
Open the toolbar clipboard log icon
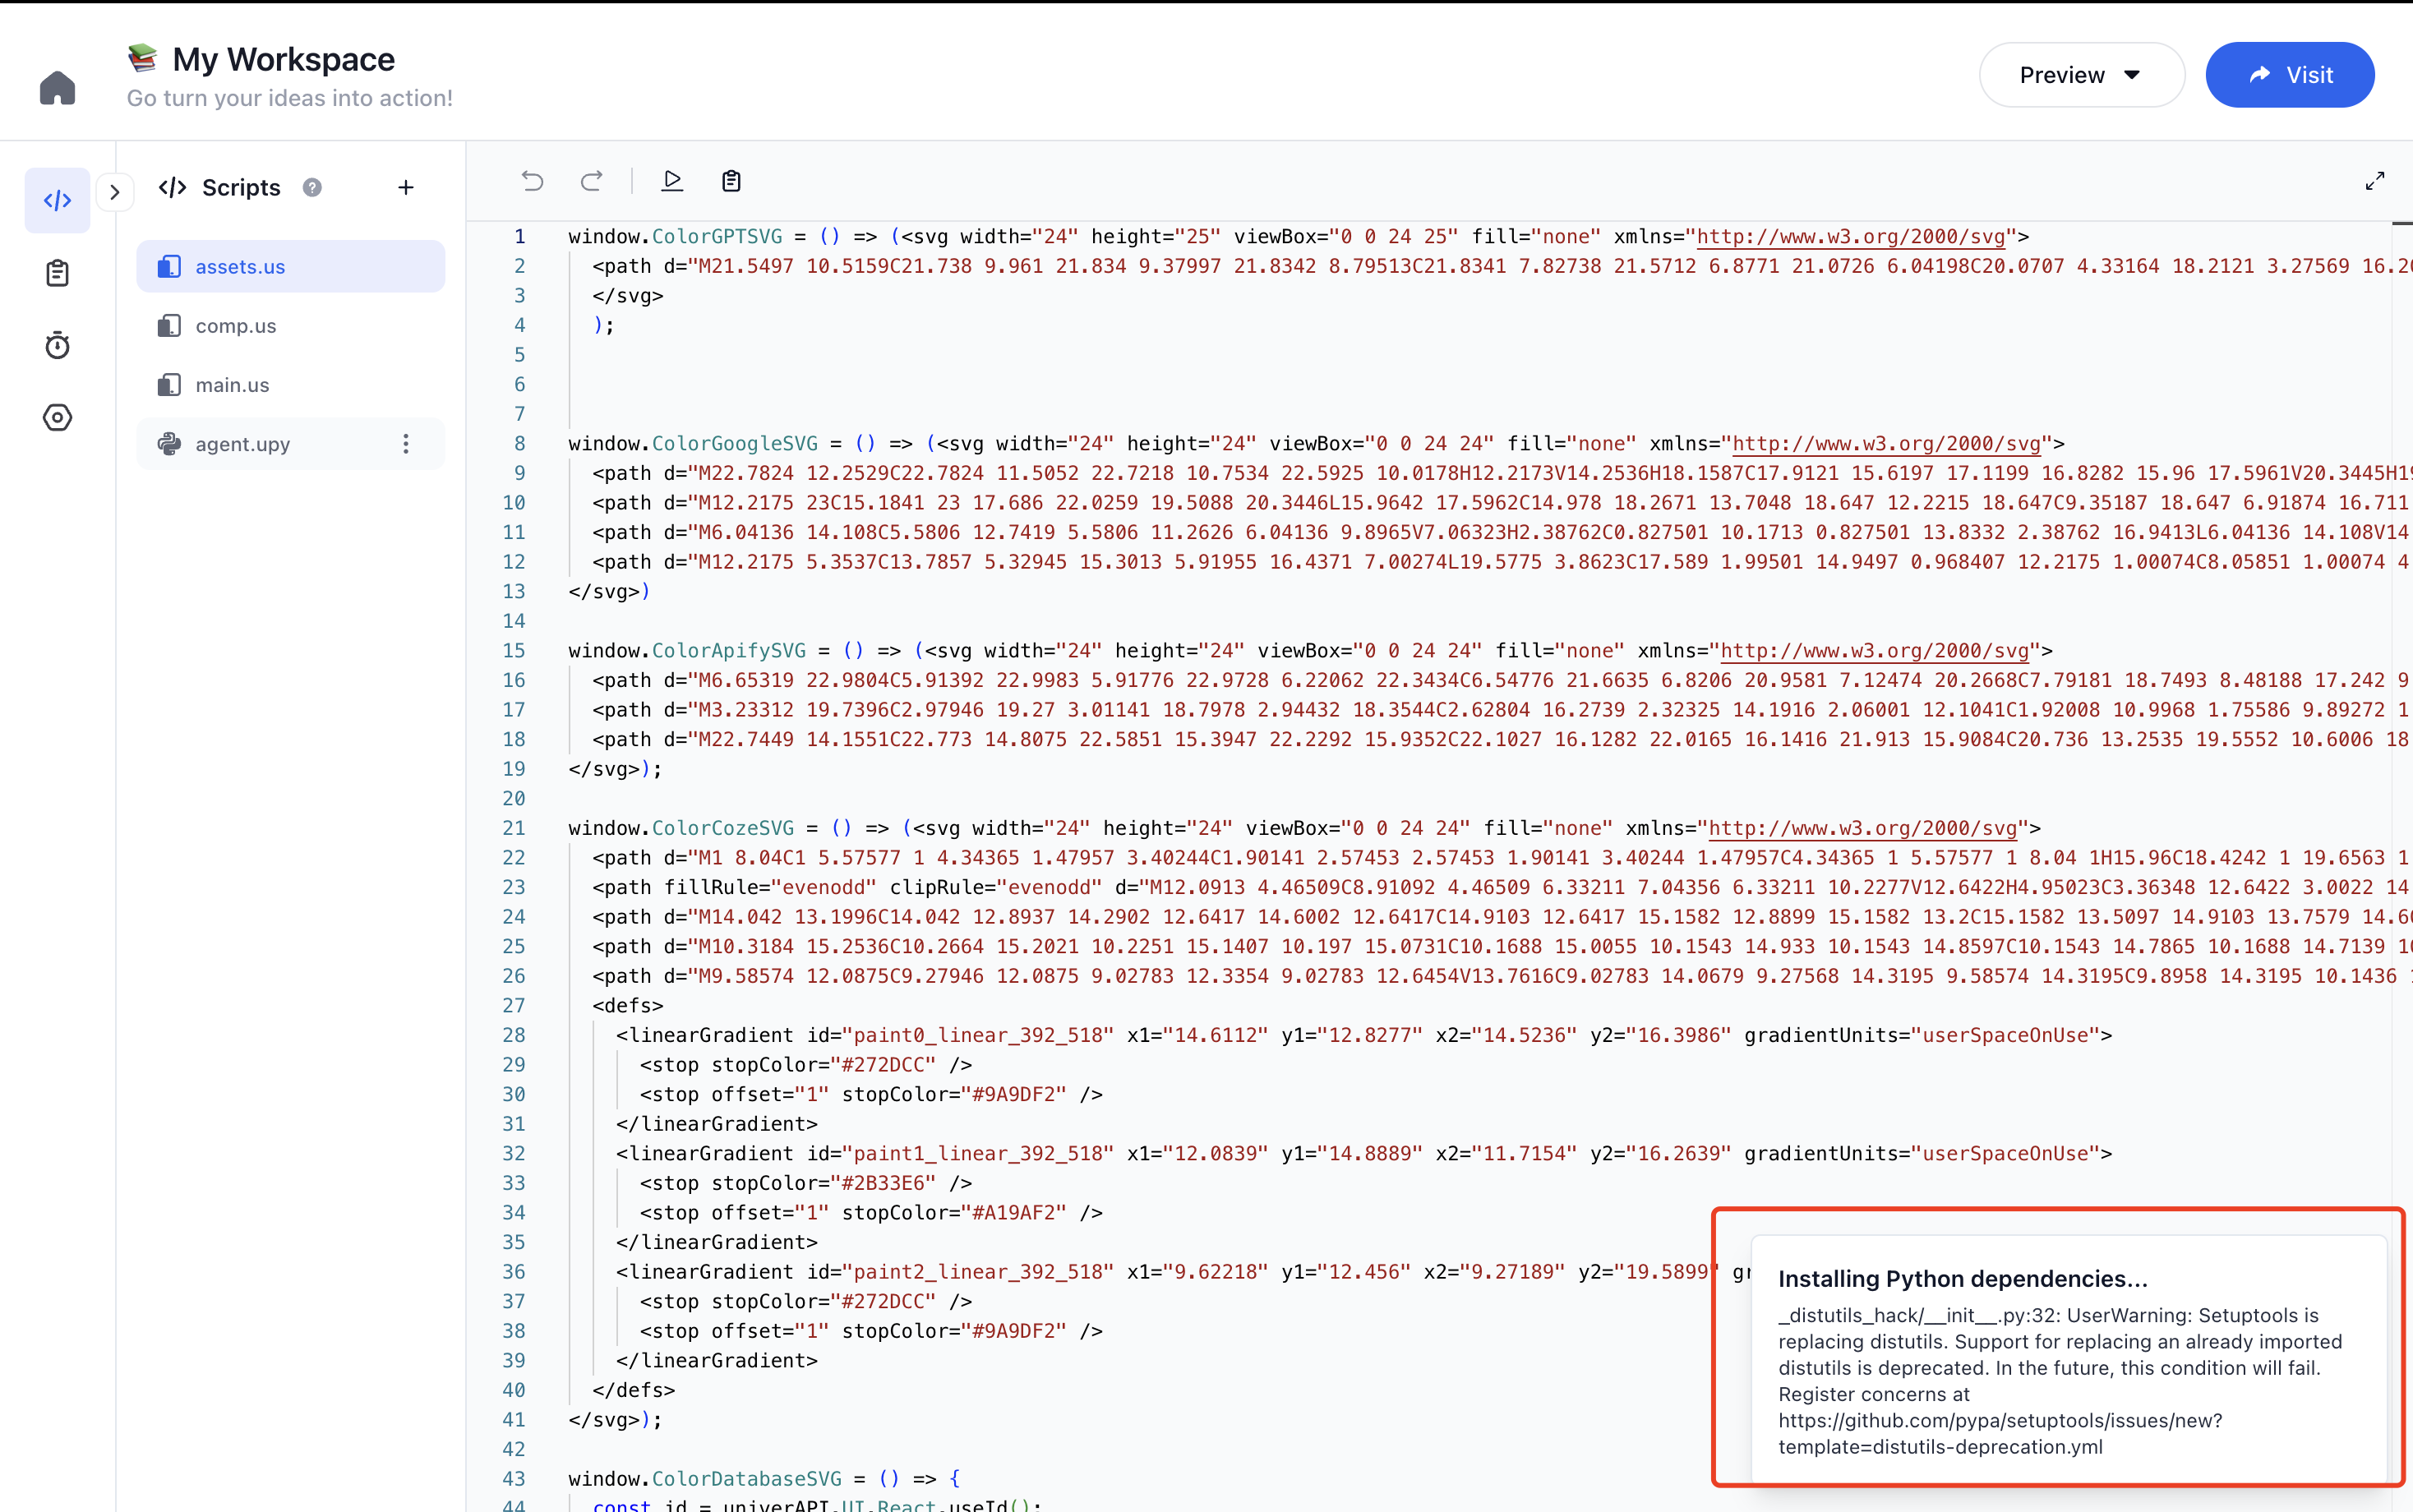click(731, 181)
